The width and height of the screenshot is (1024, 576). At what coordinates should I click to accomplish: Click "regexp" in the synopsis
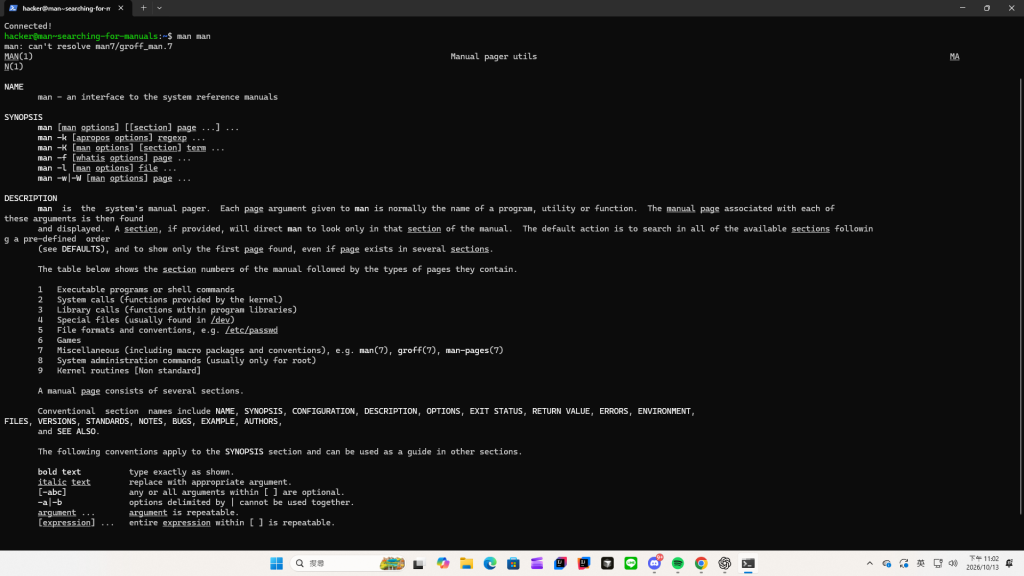point(172,138)
